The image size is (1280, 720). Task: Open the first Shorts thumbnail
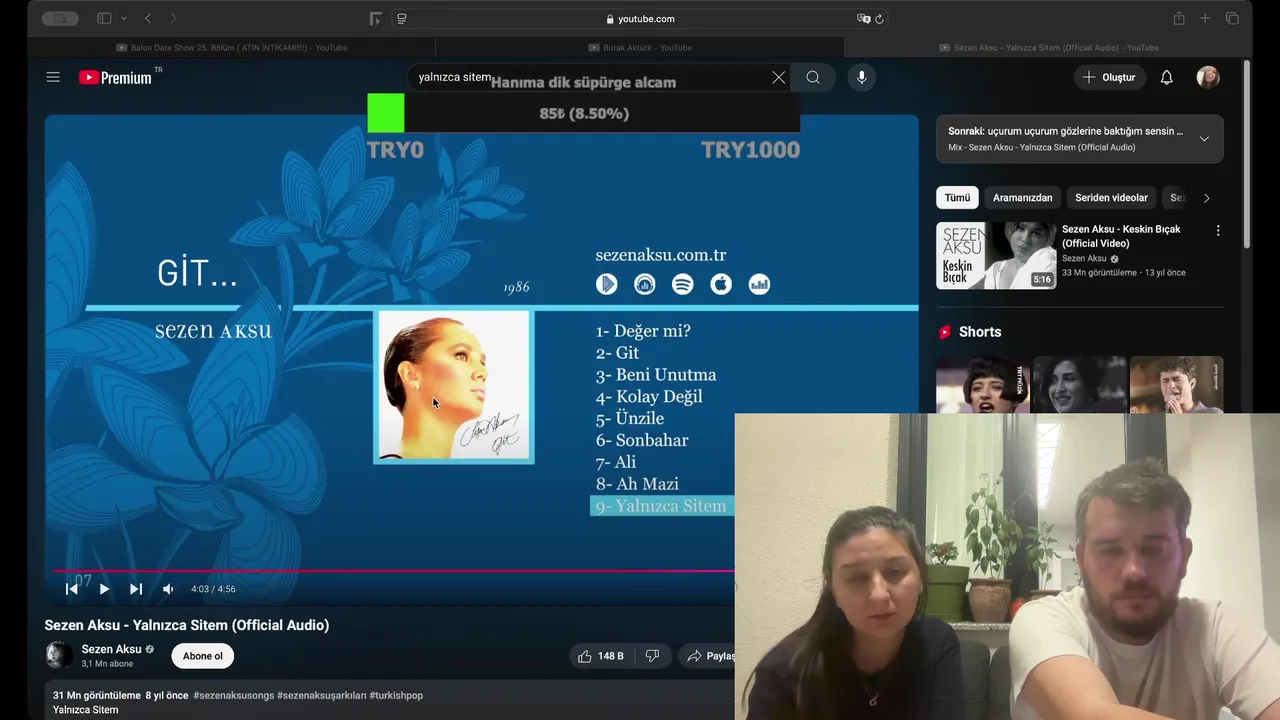pos(982,385)
